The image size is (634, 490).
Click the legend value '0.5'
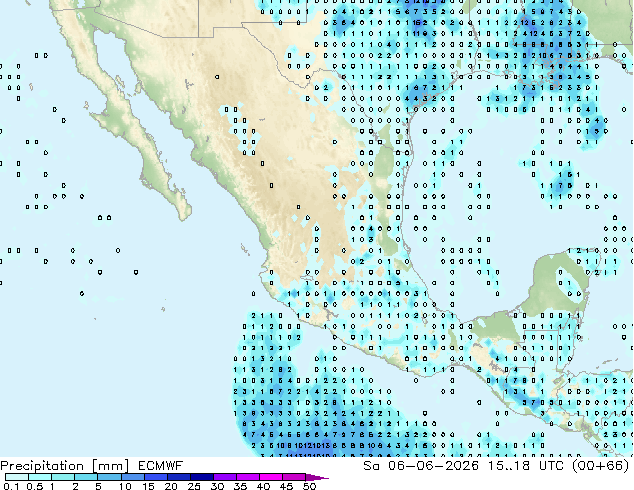pos(35,486)
